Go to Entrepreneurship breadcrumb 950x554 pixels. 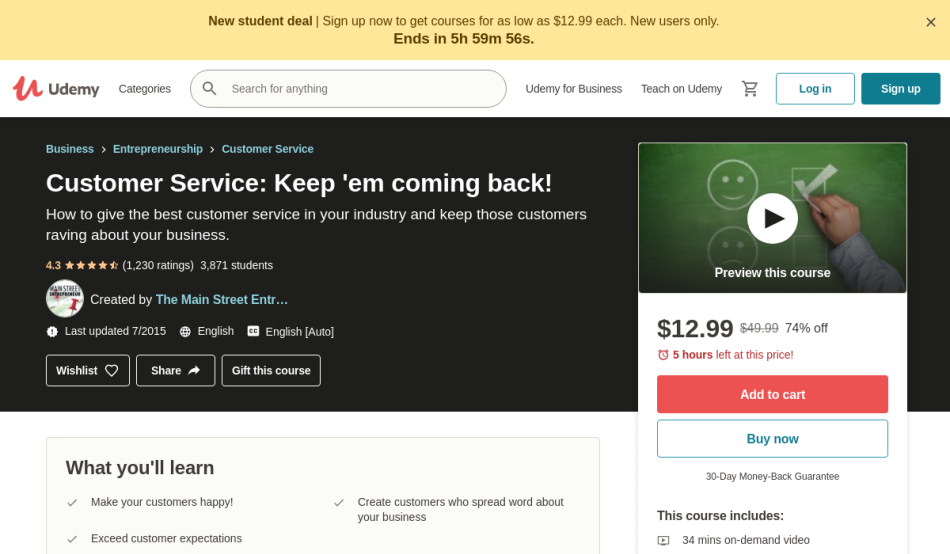[158, 149]
